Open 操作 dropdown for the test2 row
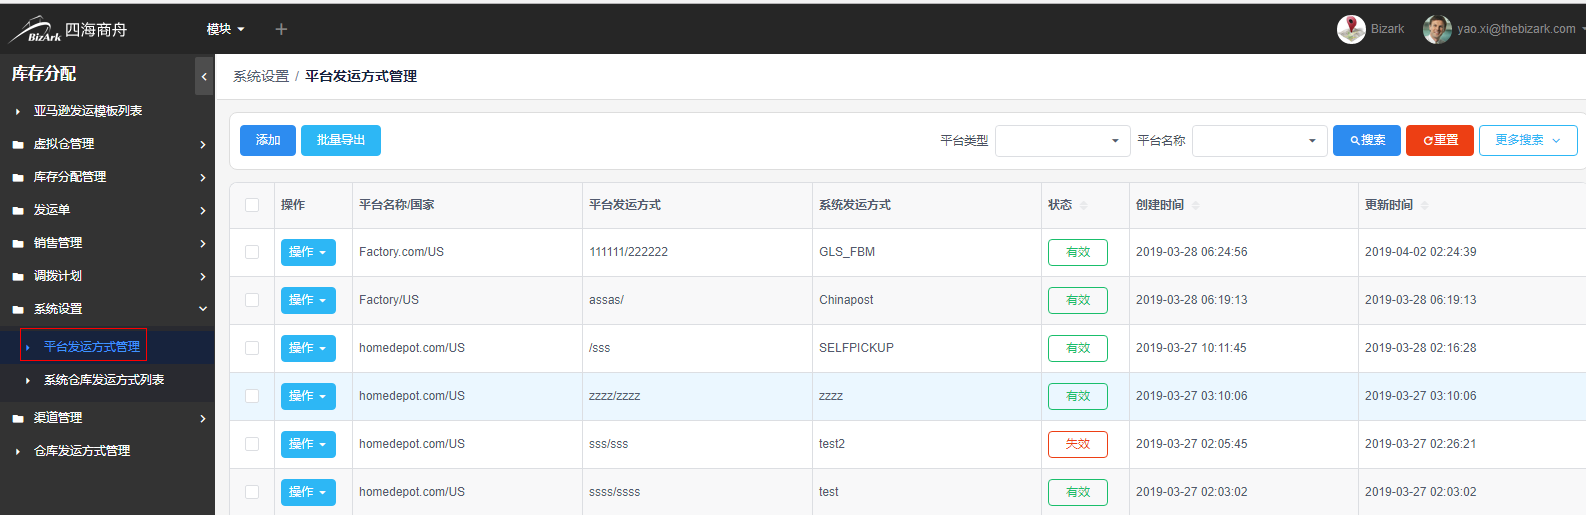The height and width of the screenshot is (515, 1586). pyautogui.click(x=308, y=444)
